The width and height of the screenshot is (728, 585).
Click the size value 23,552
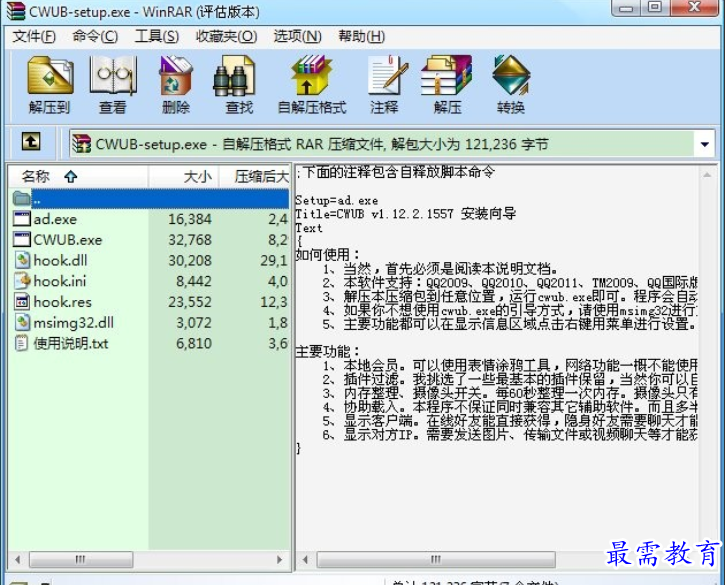[x=190, y=302]
